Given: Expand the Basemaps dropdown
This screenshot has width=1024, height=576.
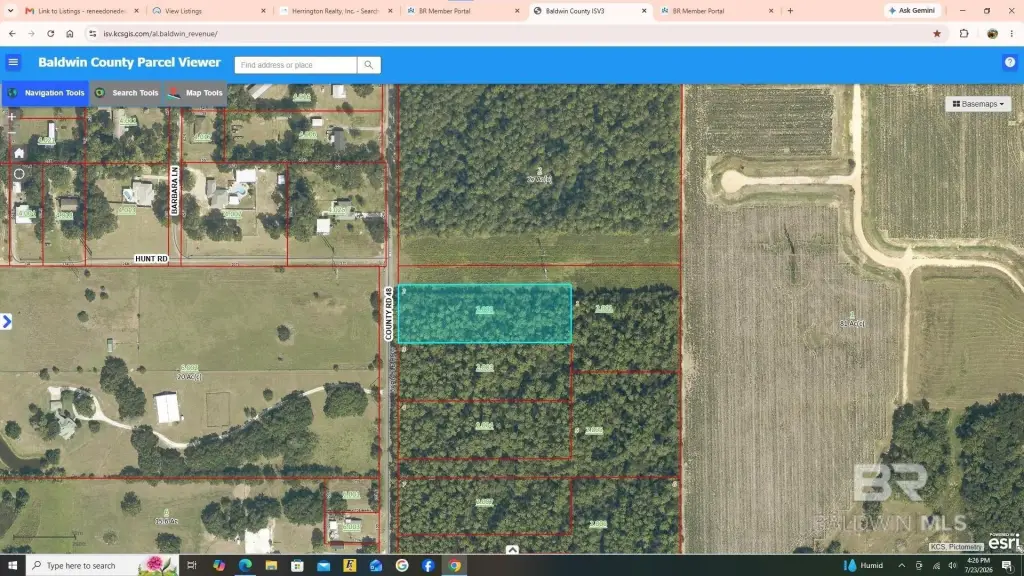Looking at the screenshot, I should [x=978, y=104].
